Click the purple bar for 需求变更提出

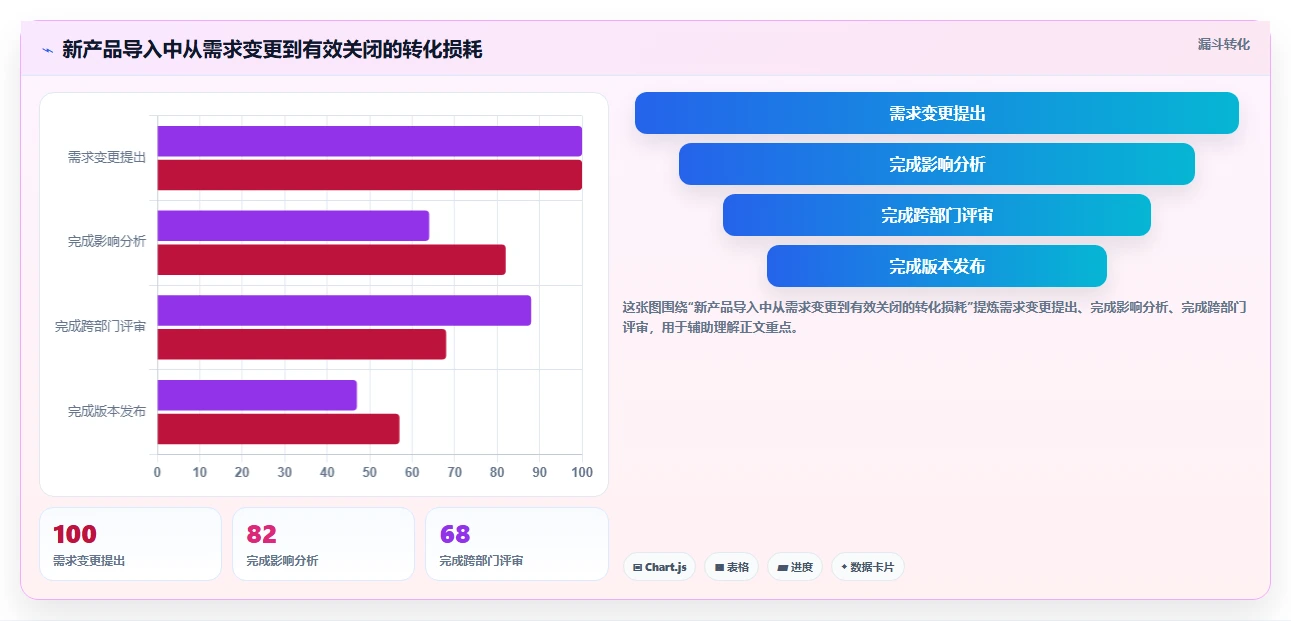tap(369, 141)
